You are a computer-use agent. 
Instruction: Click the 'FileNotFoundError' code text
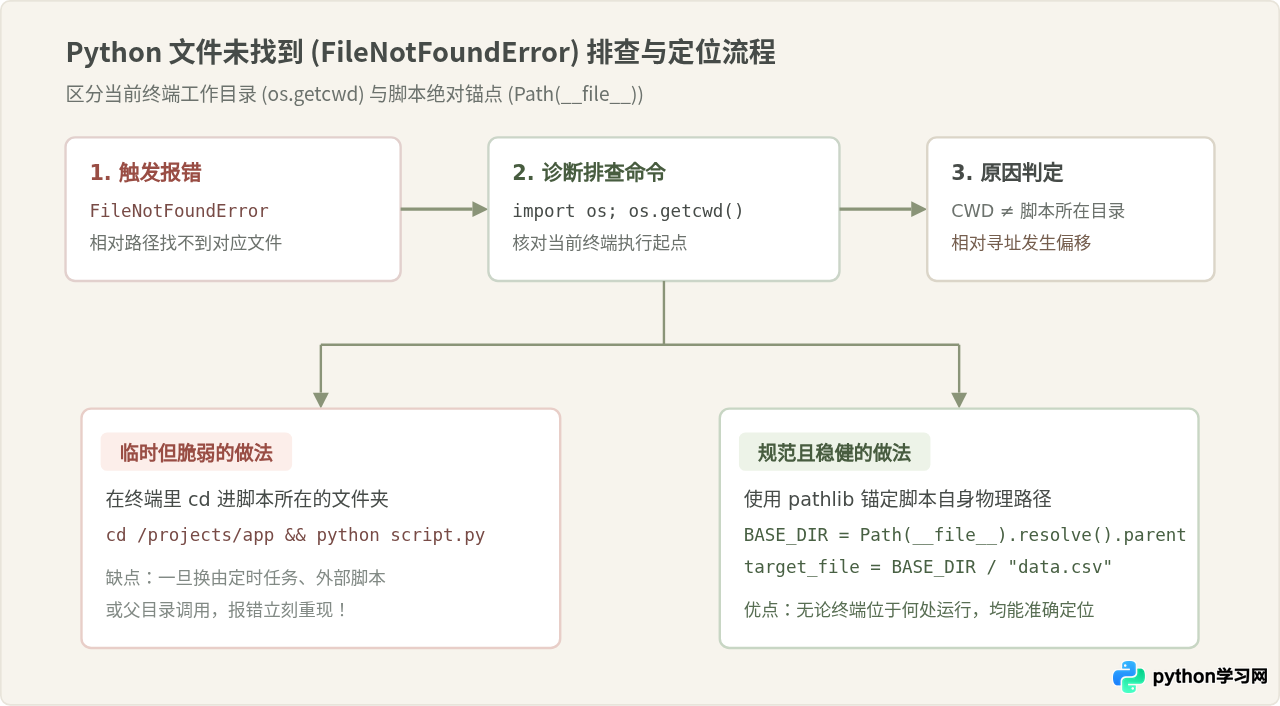(x=179, y=211)
